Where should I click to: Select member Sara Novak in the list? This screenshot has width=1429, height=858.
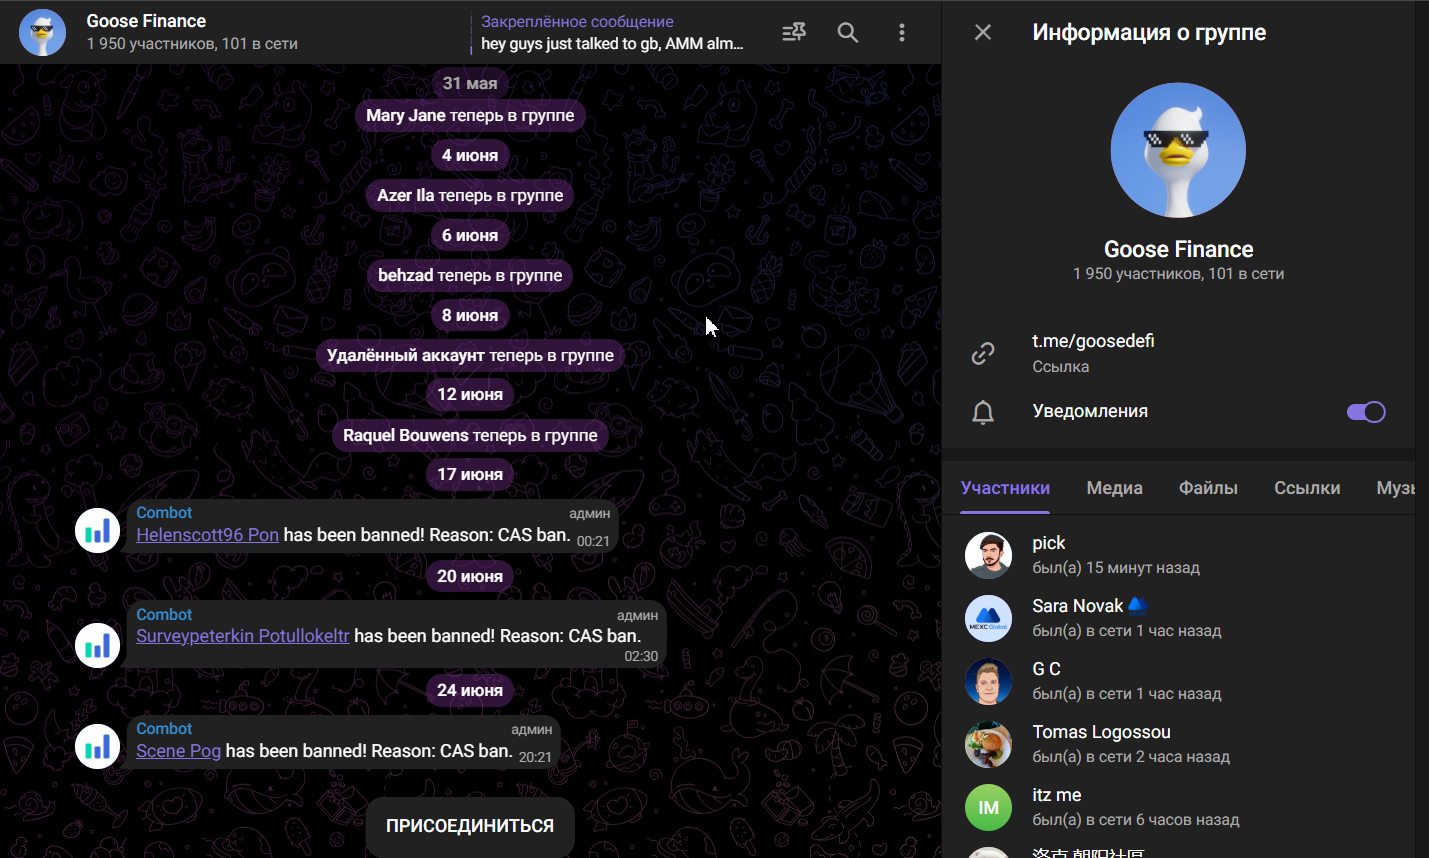[x=1178, y=618]
